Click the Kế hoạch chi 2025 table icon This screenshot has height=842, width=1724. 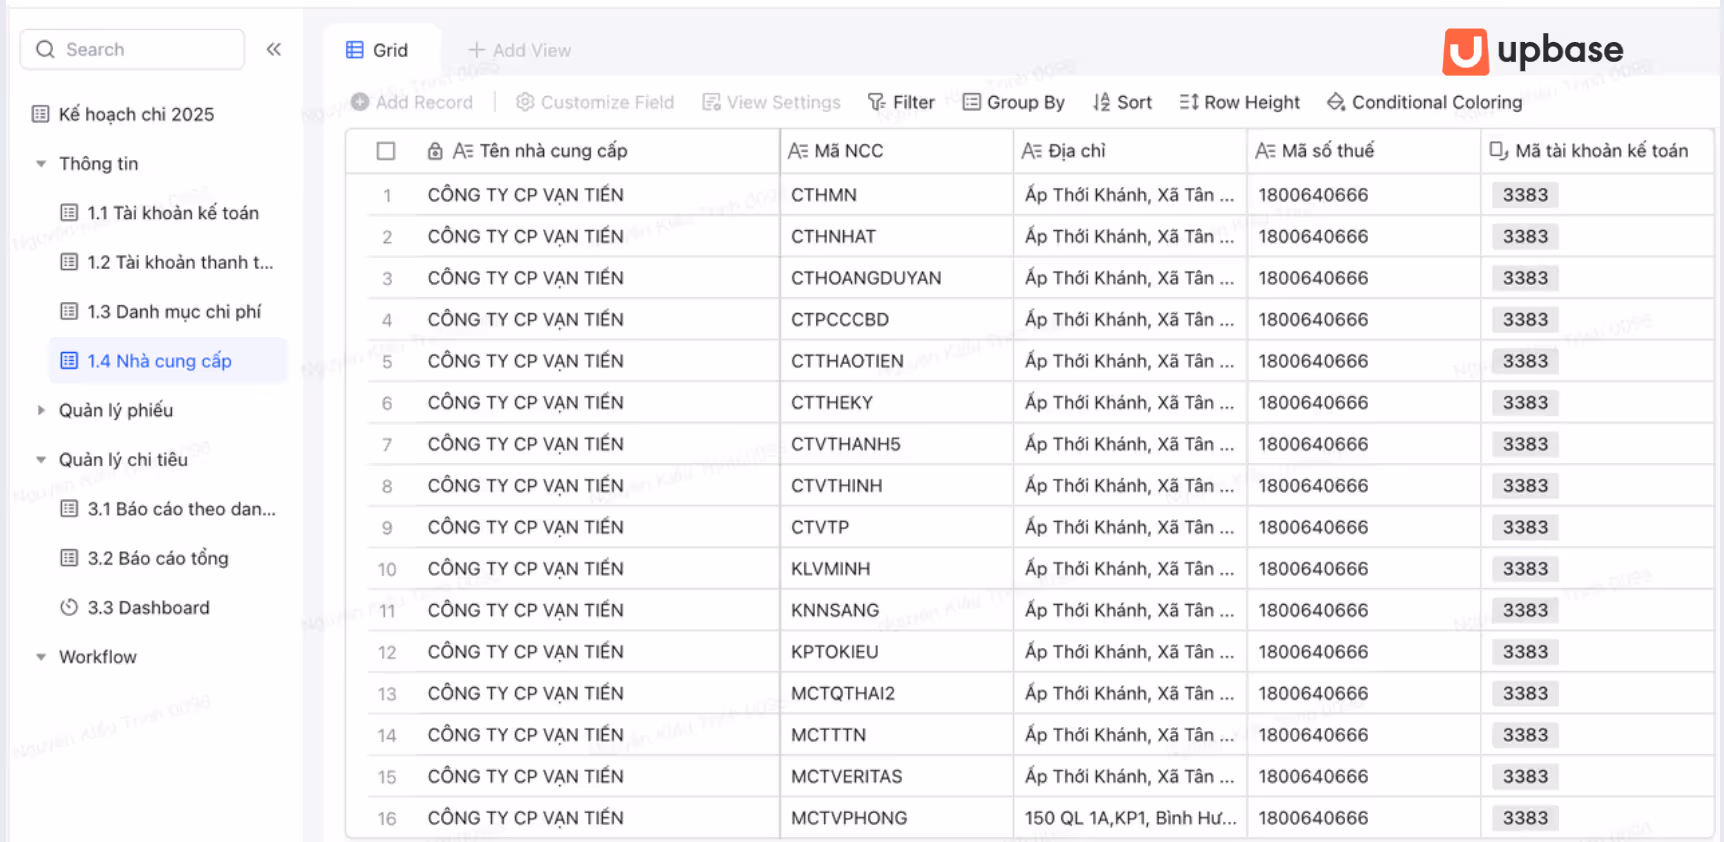tap(40, 114)
